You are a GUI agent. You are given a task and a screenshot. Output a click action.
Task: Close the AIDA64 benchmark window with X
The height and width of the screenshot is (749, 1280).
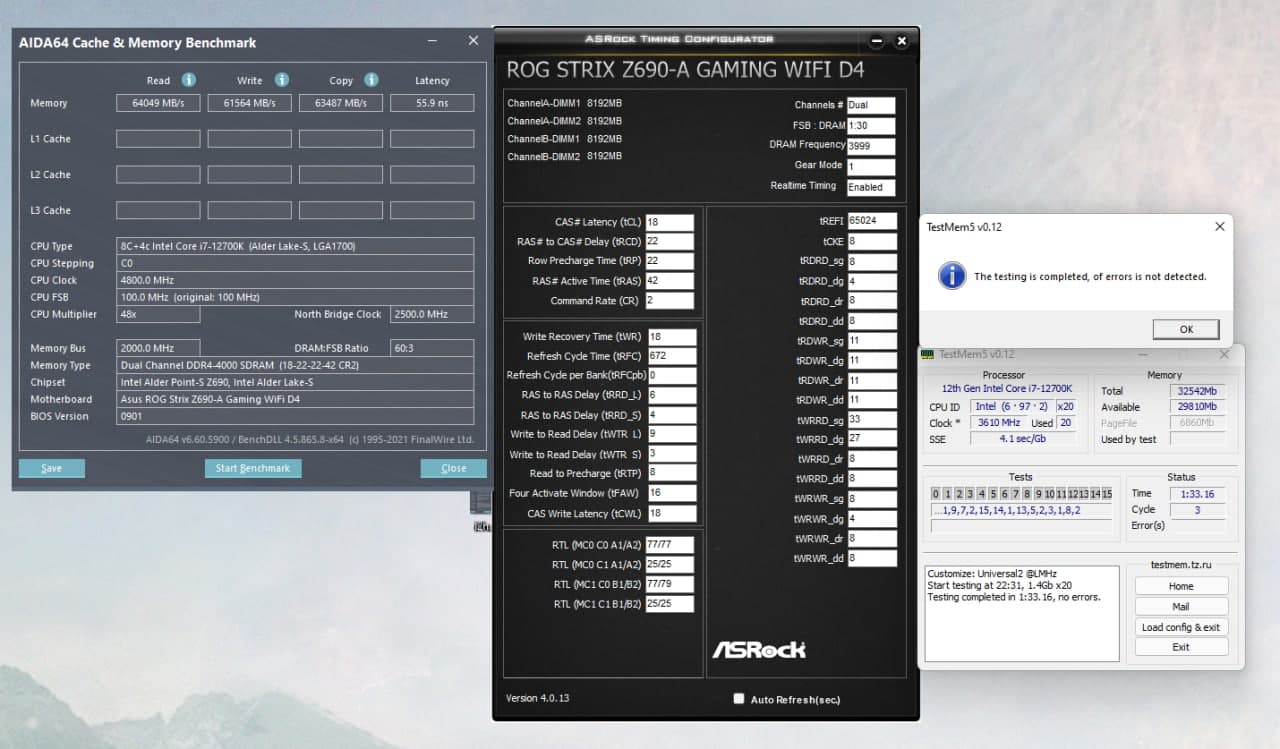click(x=473, y=41)
